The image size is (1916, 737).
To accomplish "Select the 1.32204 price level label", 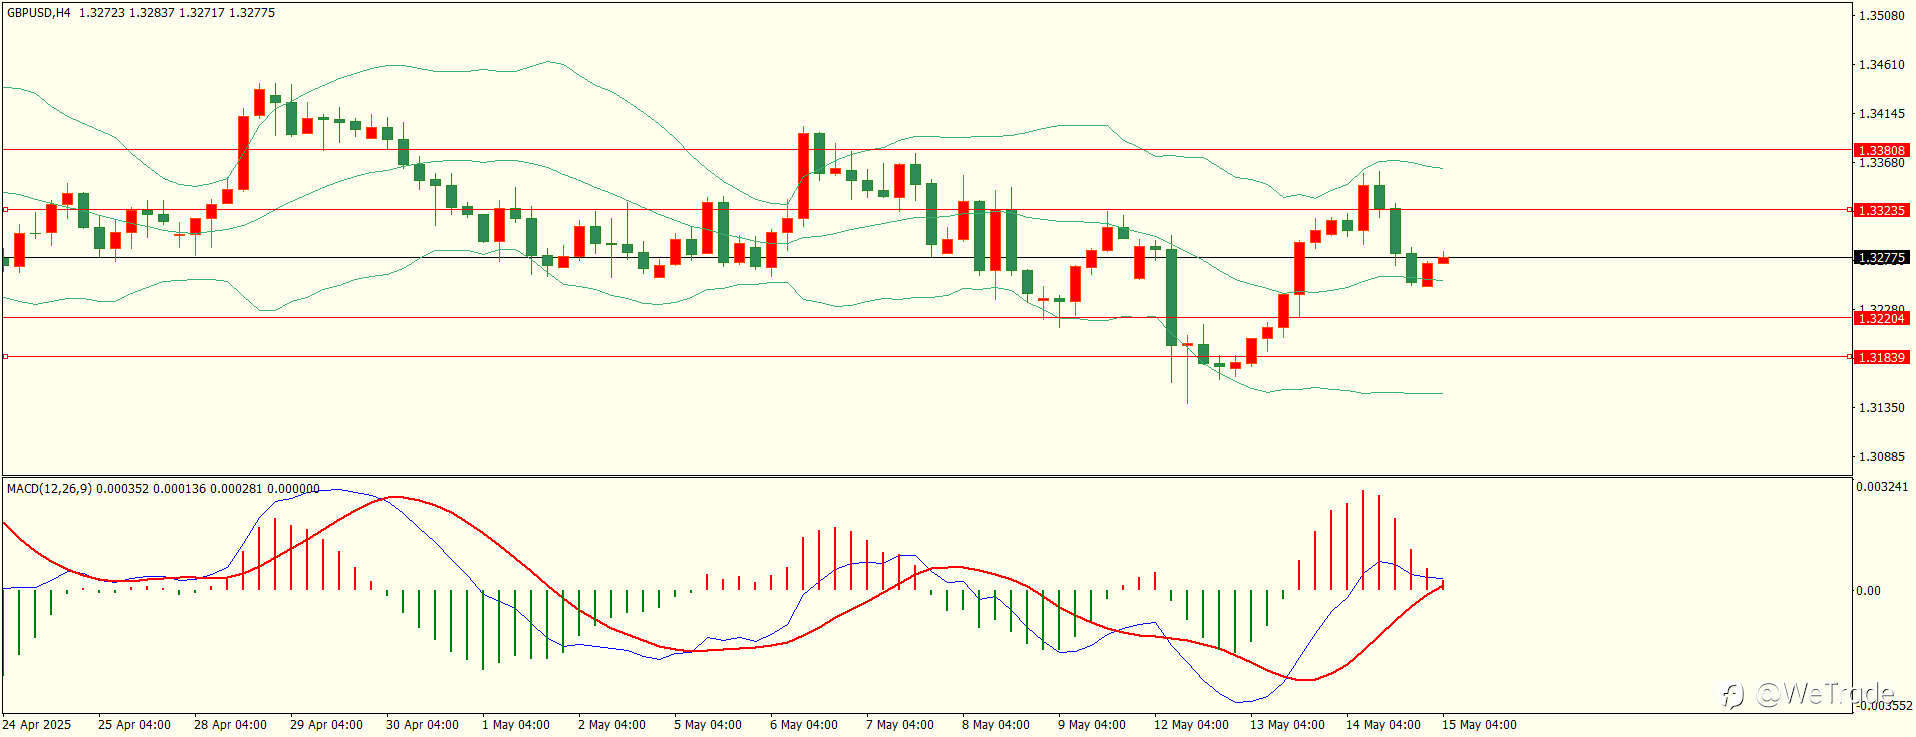I will click(x=1881, y=318).
